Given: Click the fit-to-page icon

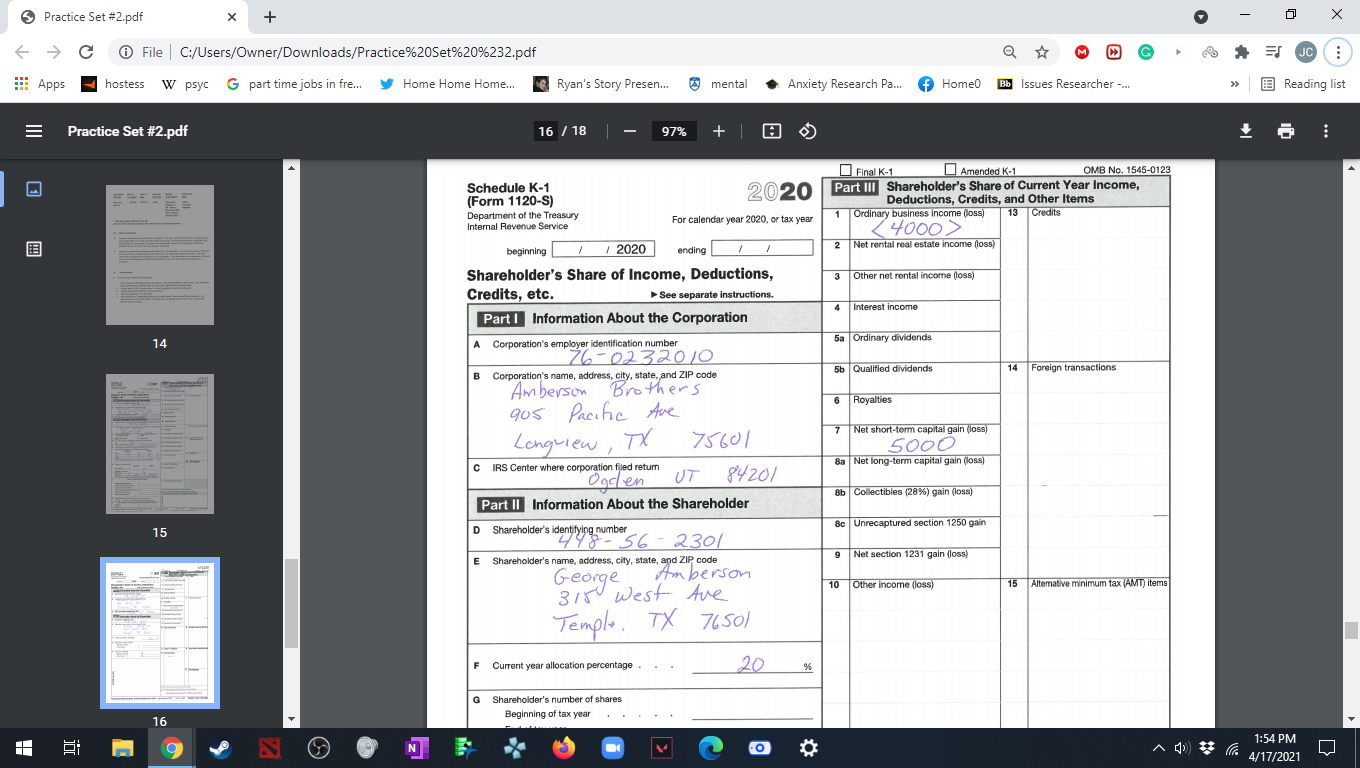Looking at the screenshot, I should 770,130.
